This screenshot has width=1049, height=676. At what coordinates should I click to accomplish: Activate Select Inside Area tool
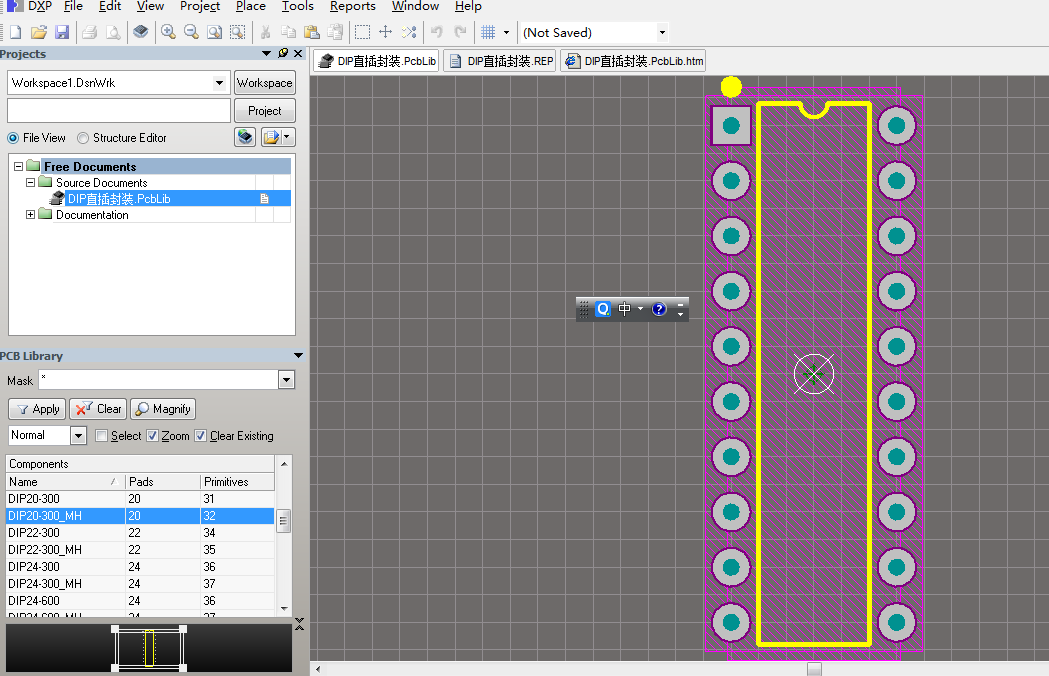pos(362,32)
